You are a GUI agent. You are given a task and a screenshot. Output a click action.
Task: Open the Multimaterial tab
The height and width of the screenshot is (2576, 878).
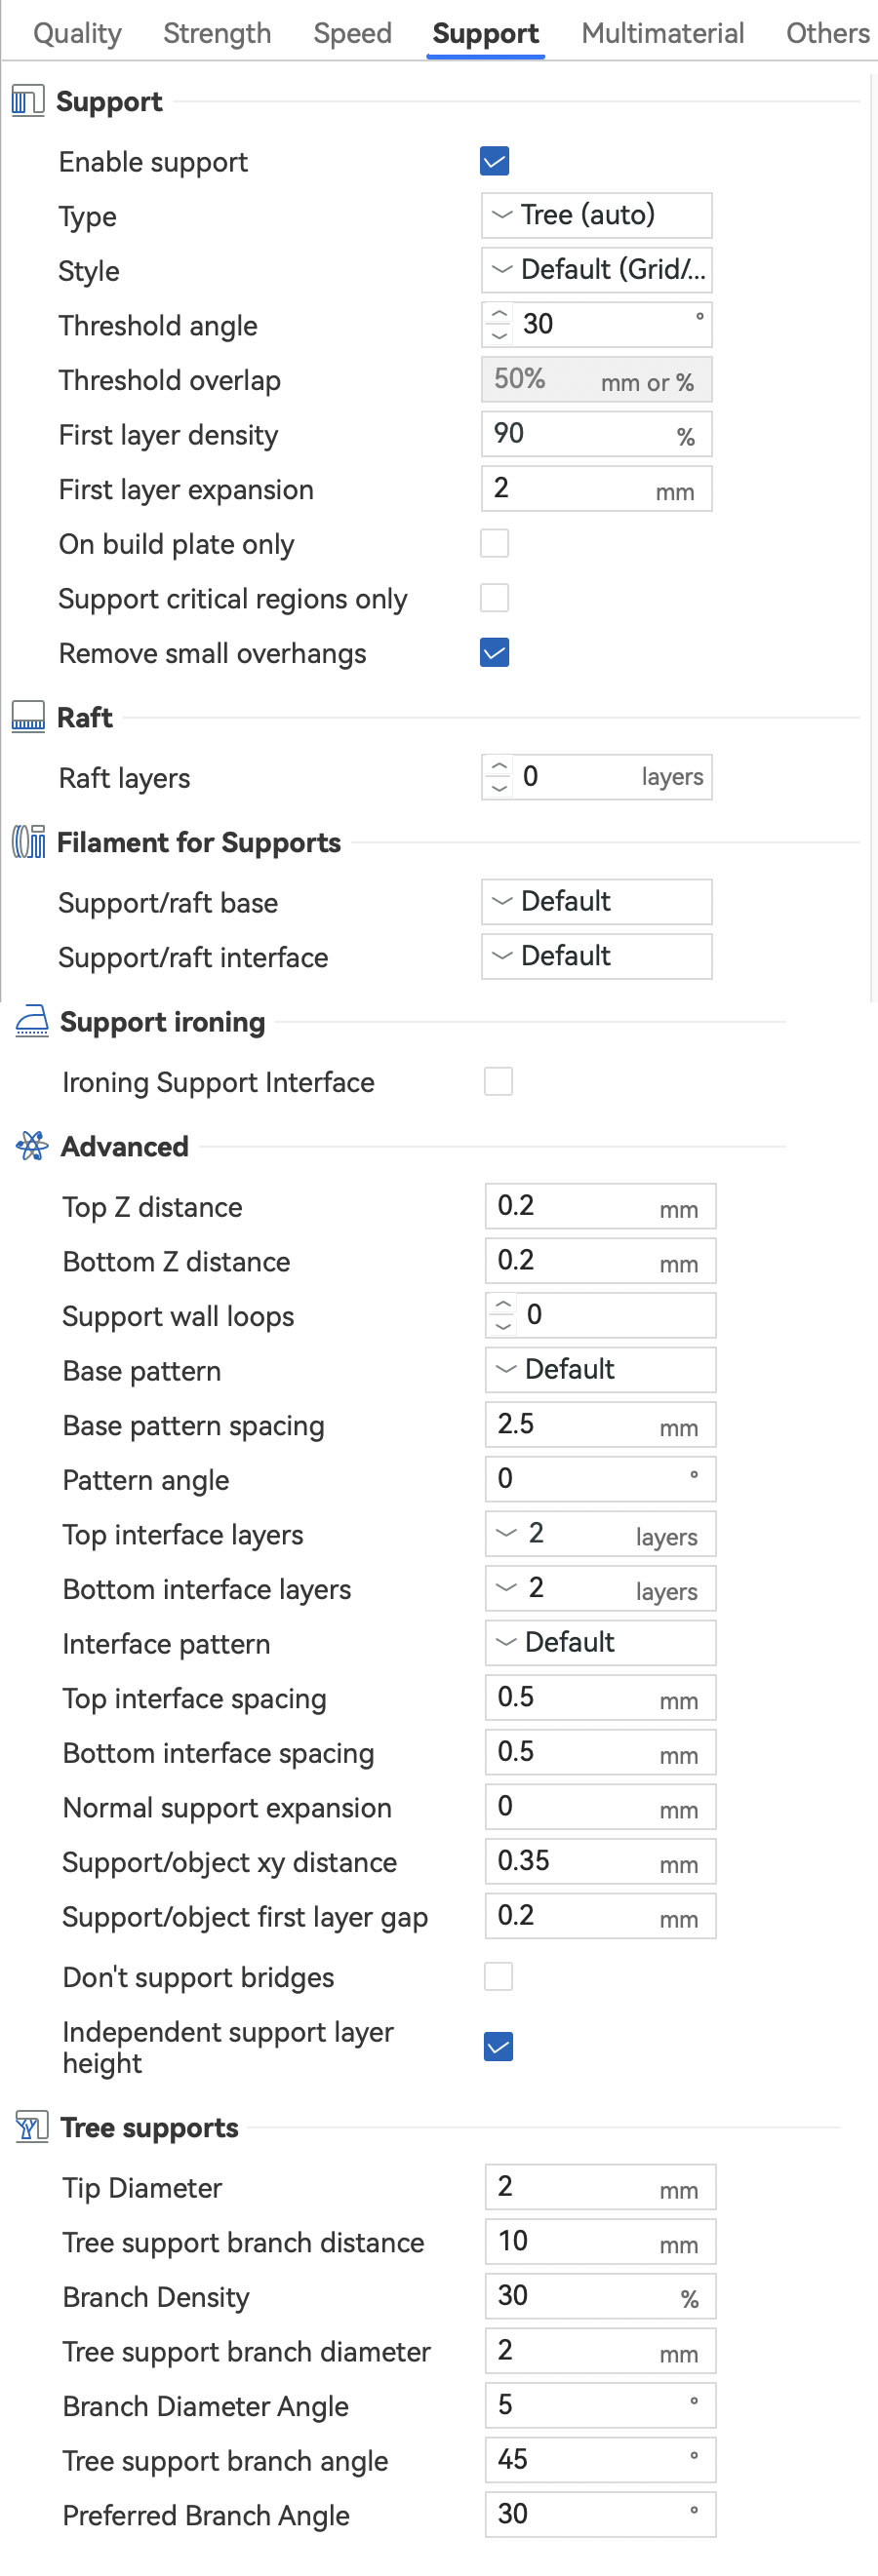tap(662, 33)
